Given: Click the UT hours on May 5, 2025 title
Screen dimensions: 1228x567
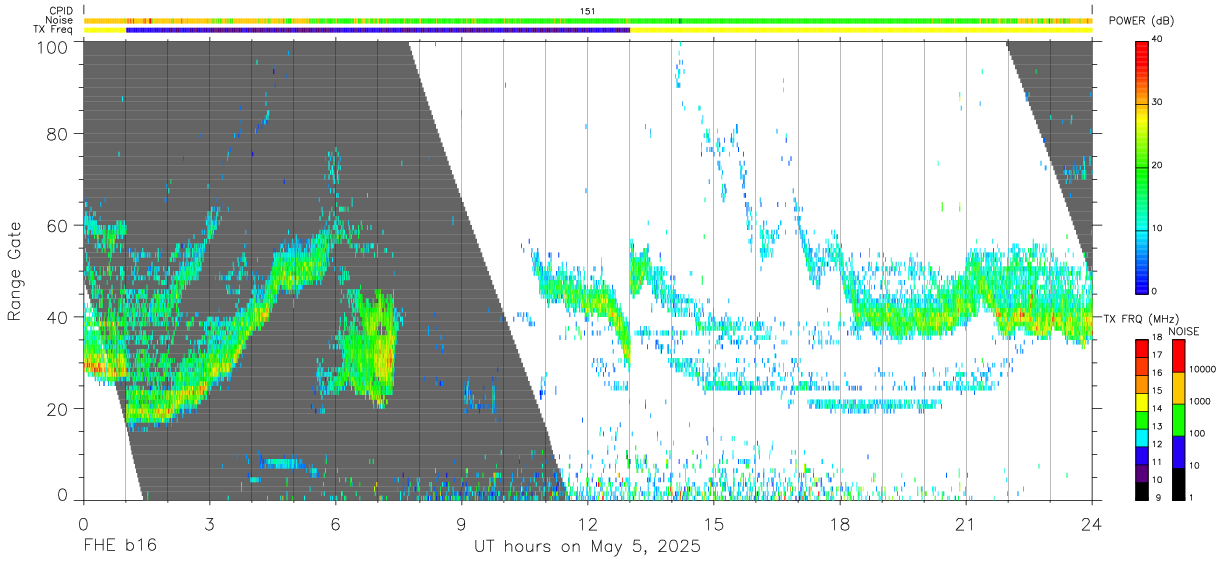Looking at the screenshot, I should [587, 547].
